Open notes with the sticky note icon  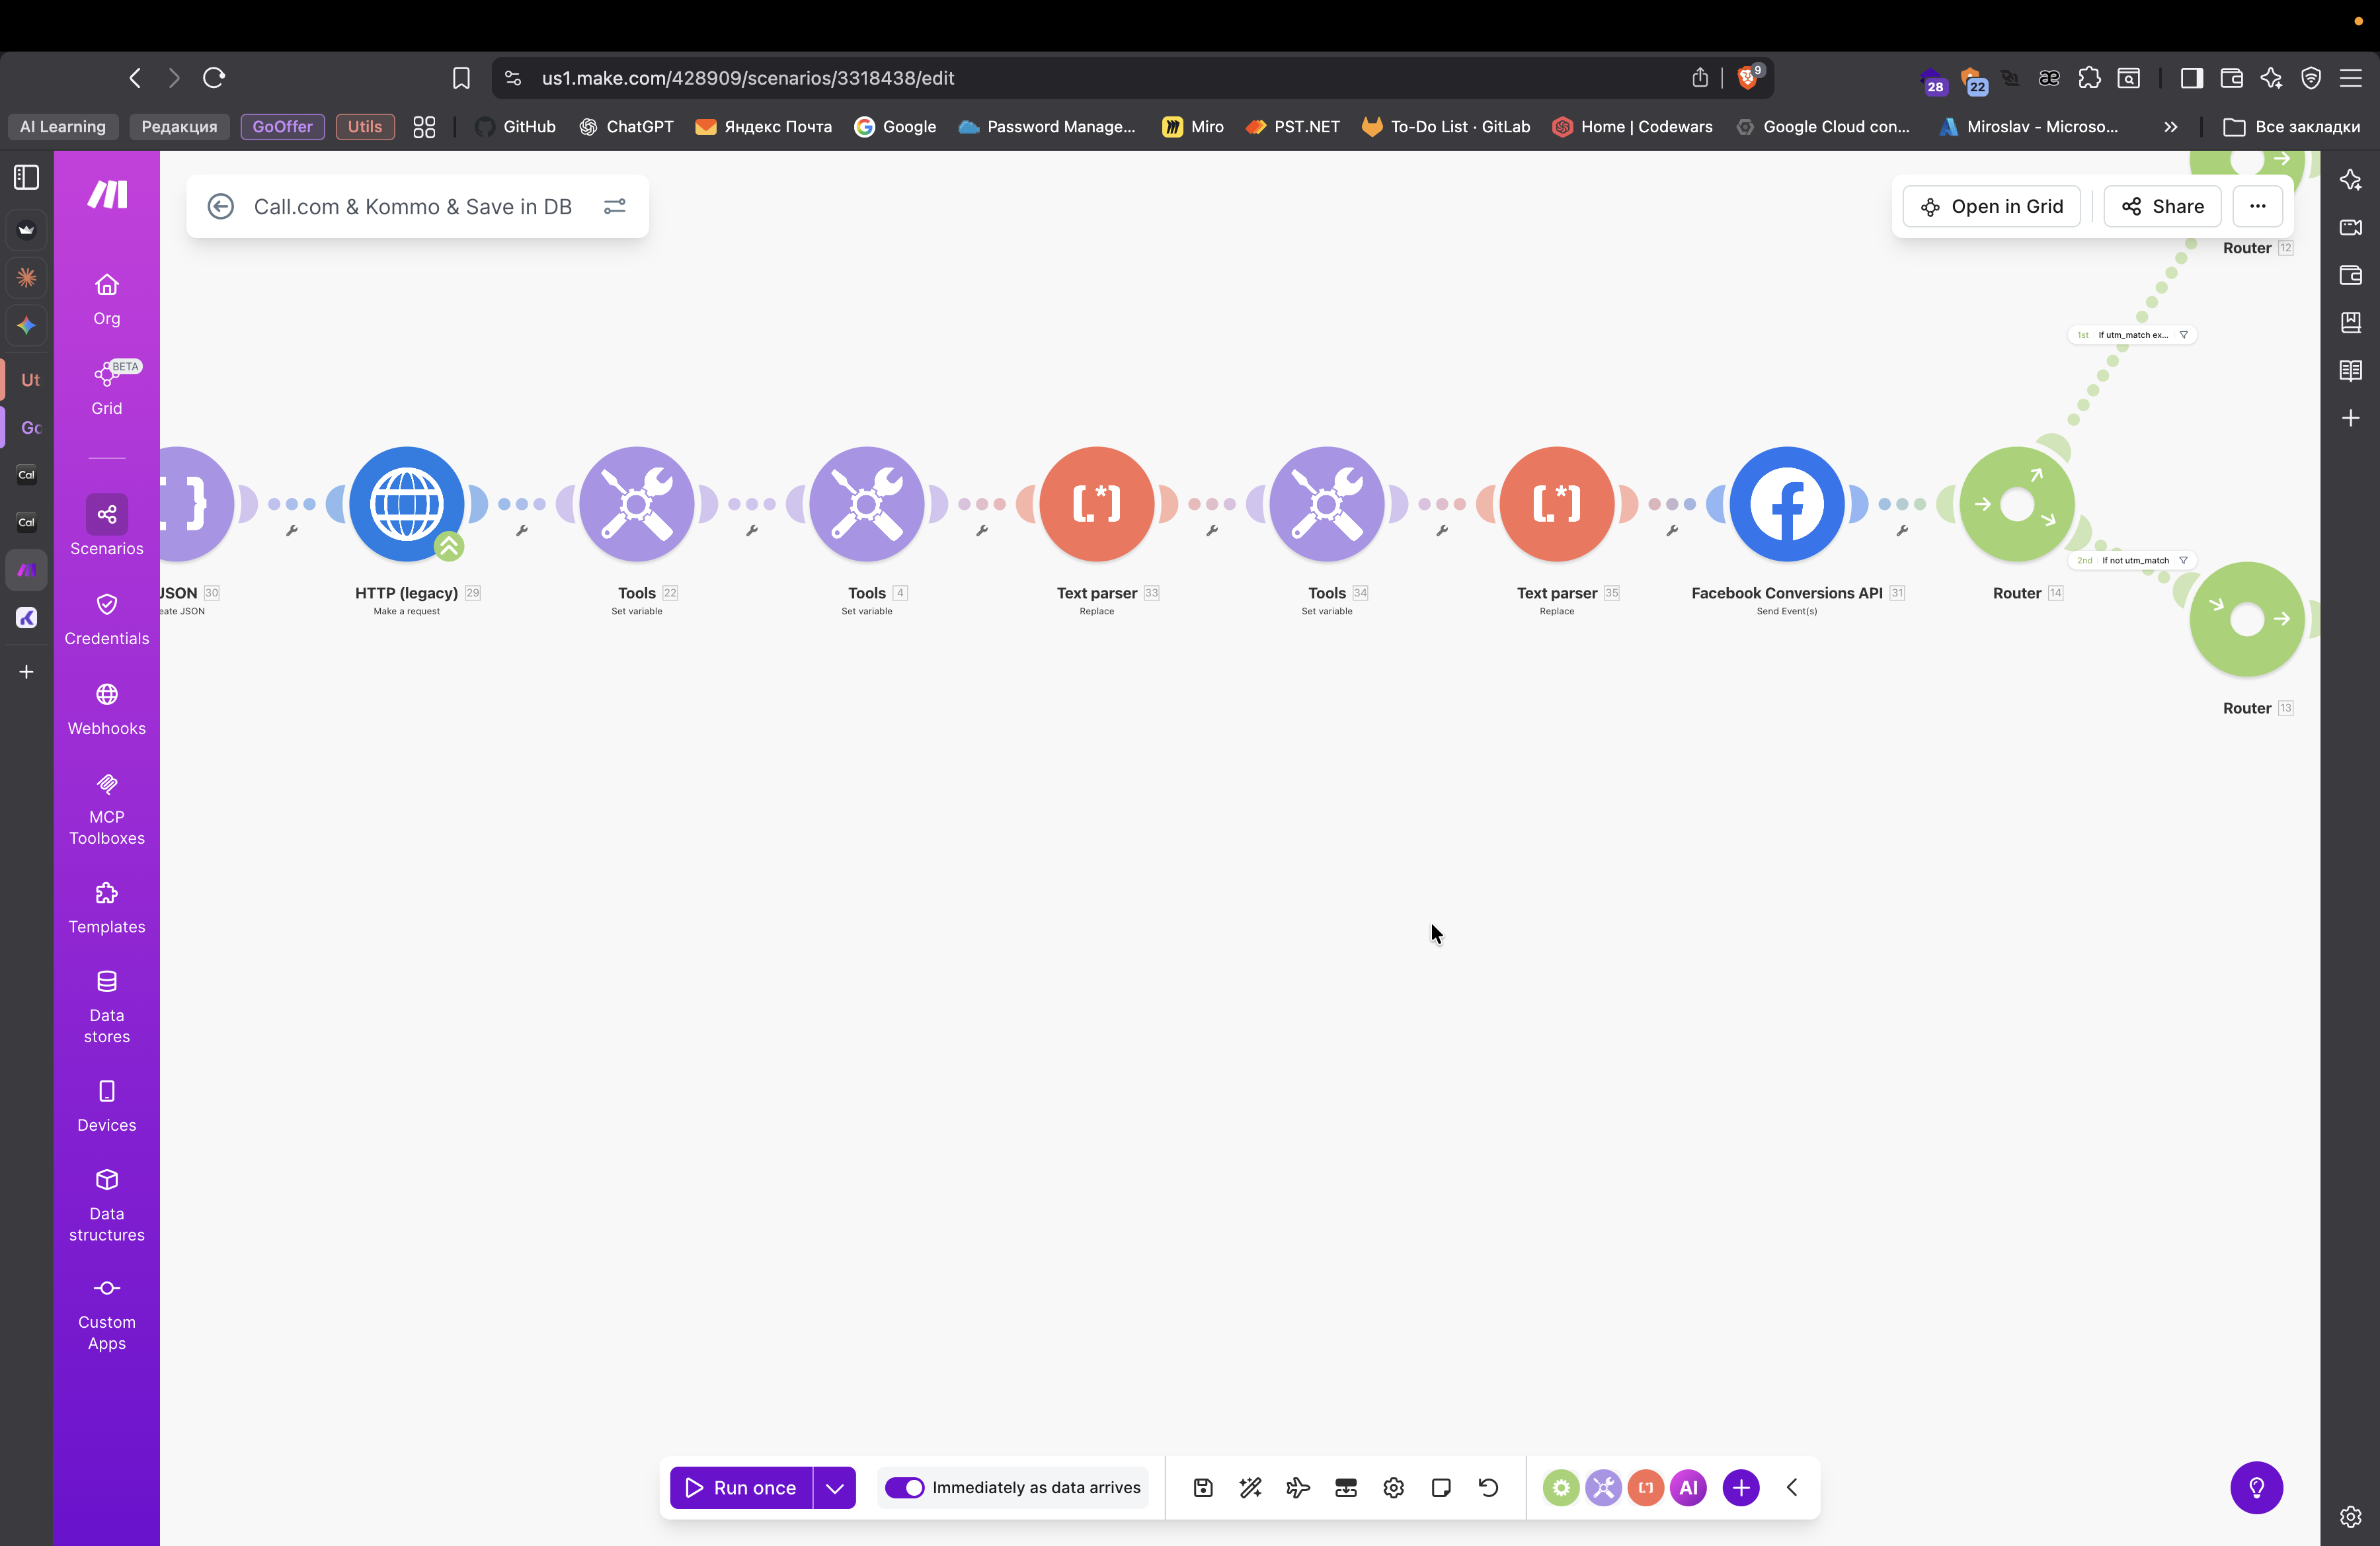1441,1487
